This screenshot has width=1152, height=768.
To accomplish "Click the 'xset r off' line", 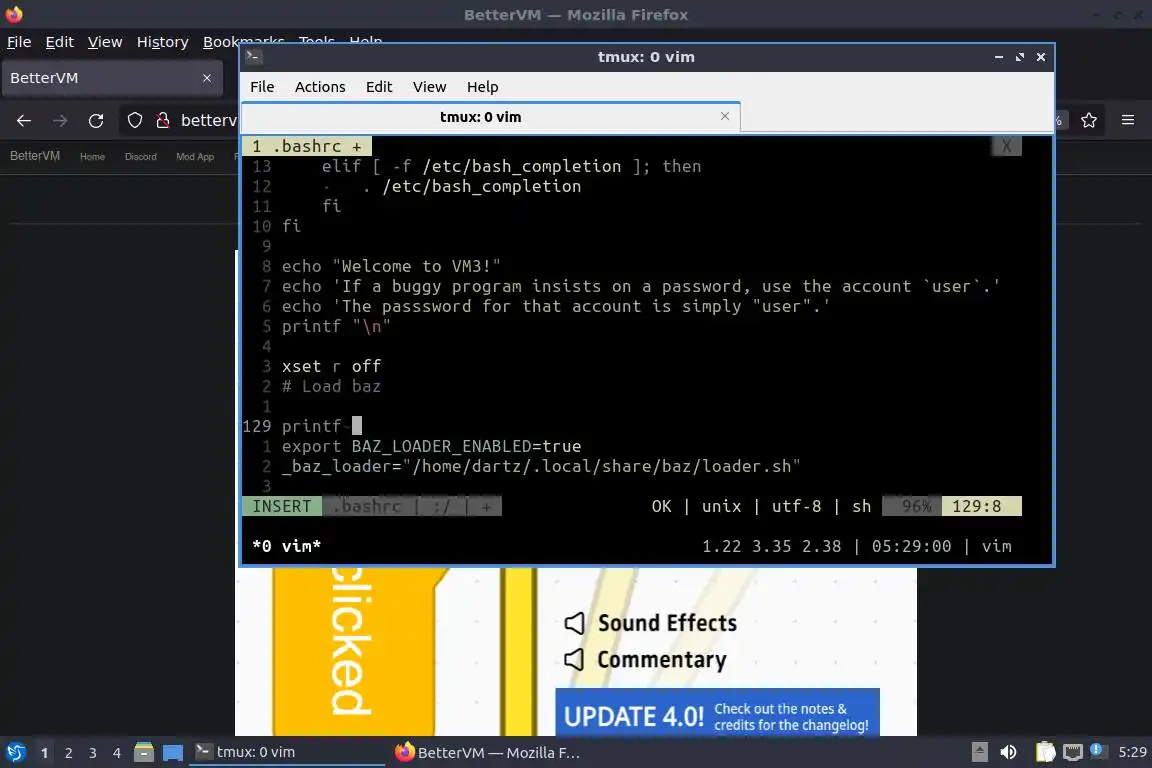I will pos(331,366).
